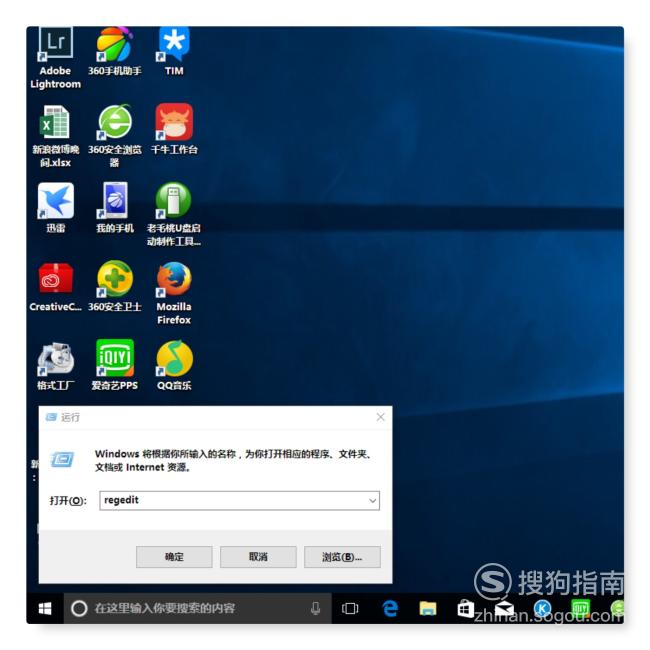Launch 千牛工作台 desktop icon
The image size is (650, 650).
click(174, 129)
